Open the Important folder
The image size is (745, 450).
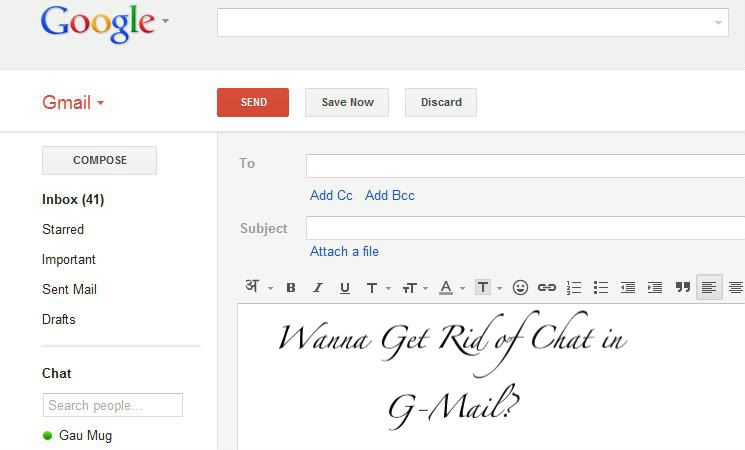tap(69, 259)
